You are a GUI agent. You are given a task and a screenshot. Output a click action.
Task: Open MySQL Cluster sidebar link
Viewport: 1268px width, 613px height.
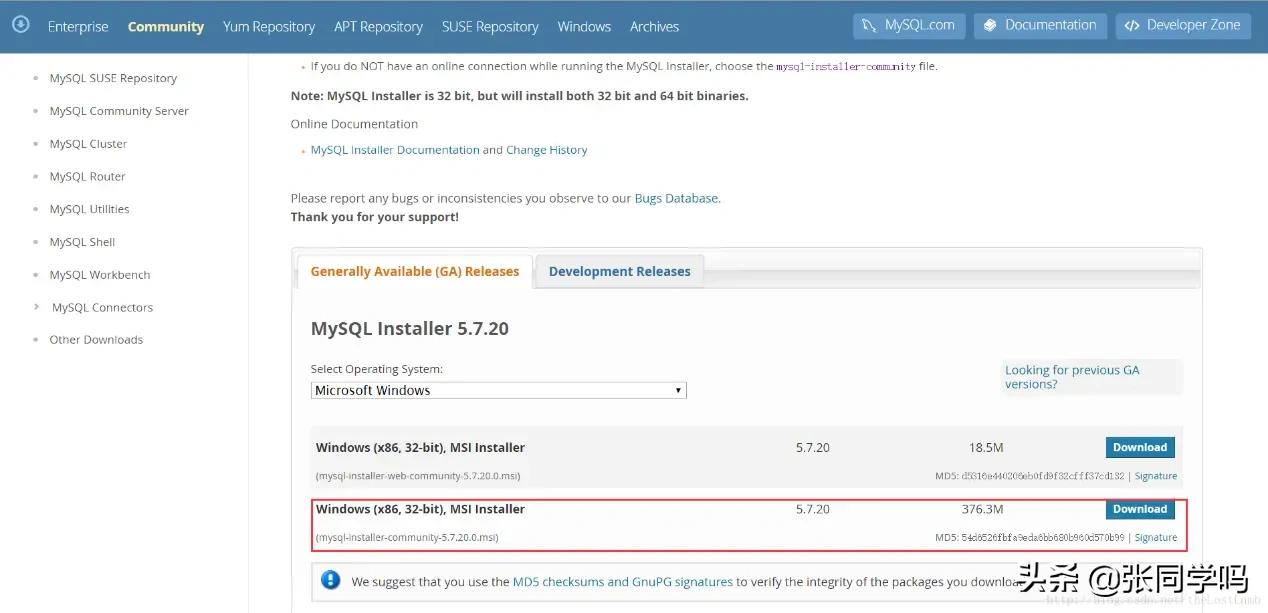88,144
